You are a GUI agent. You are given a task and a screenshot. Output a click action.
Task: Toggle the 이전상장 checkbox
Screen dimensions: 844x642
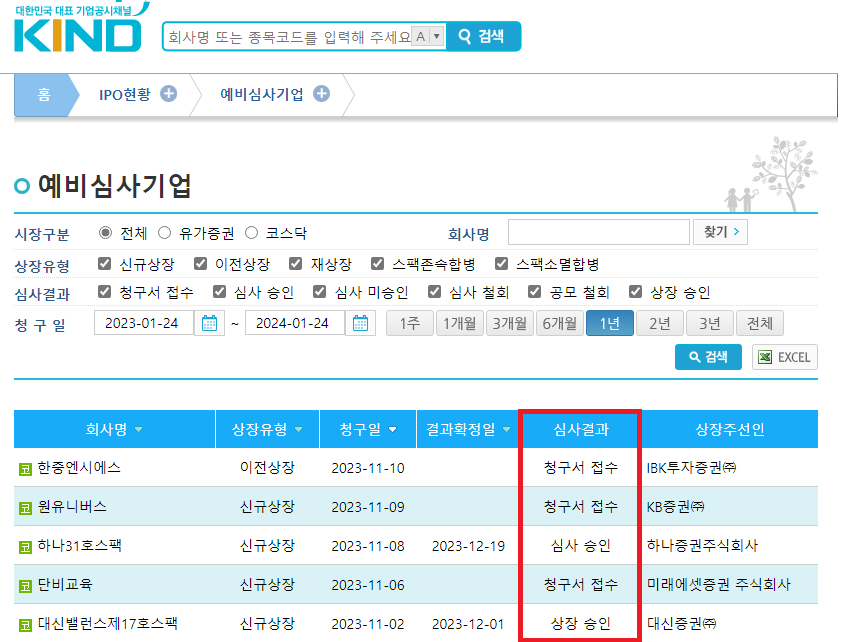200,264
